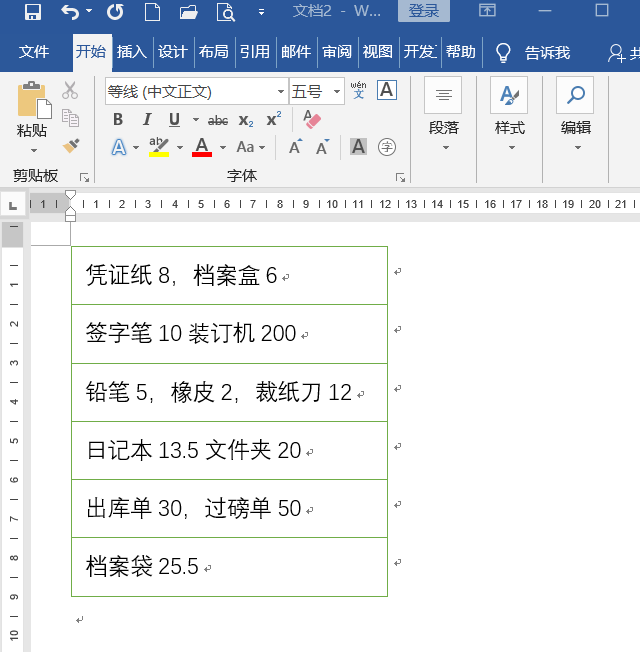Open the 剪贴板 pane launcher
Image resolution: width=640 pixels, height=652 pixels.
84,178
